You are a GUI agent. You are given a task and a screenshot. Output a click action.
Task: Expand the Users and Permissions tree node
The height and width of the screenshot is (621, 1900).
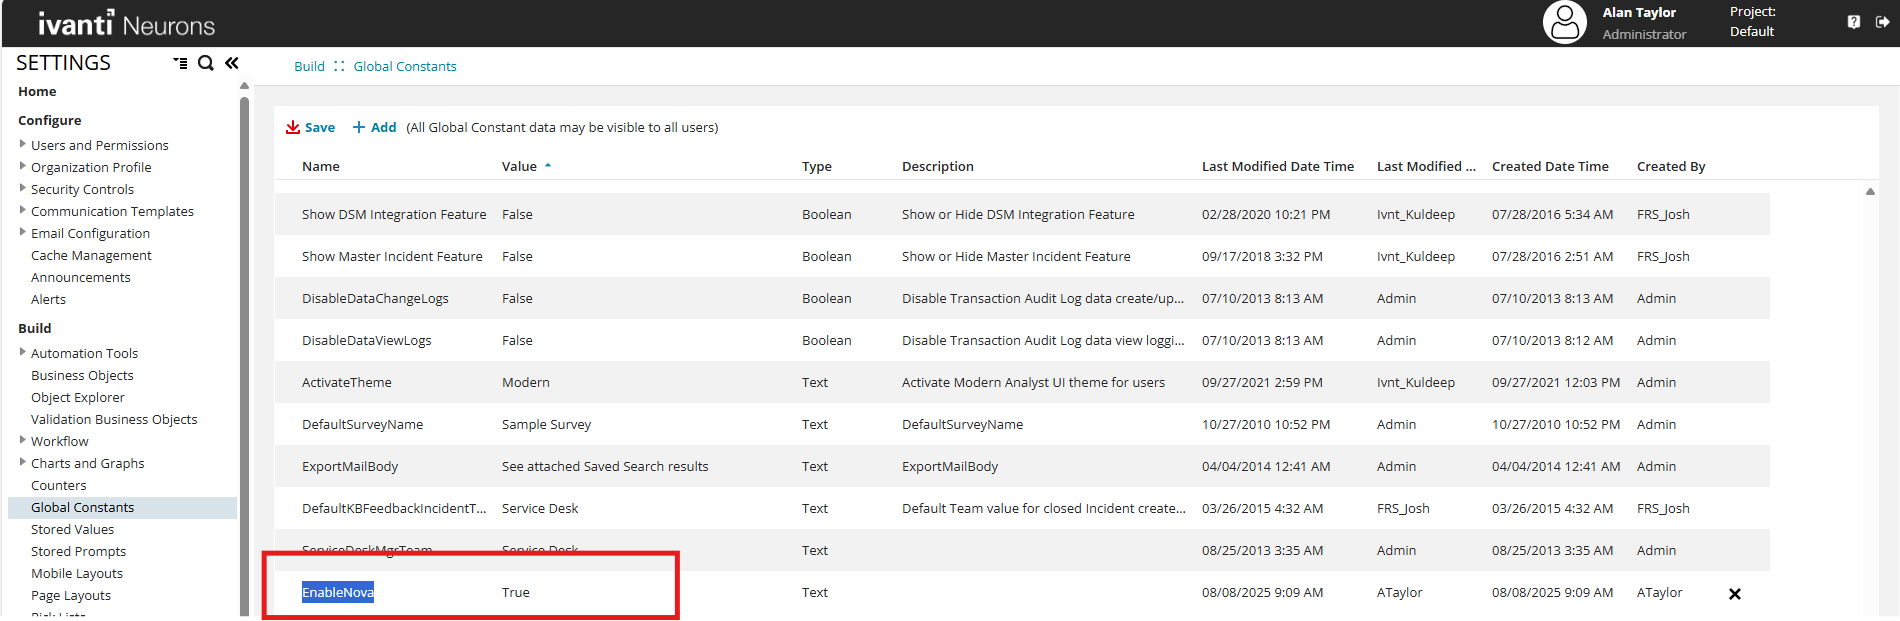(23, 144)
